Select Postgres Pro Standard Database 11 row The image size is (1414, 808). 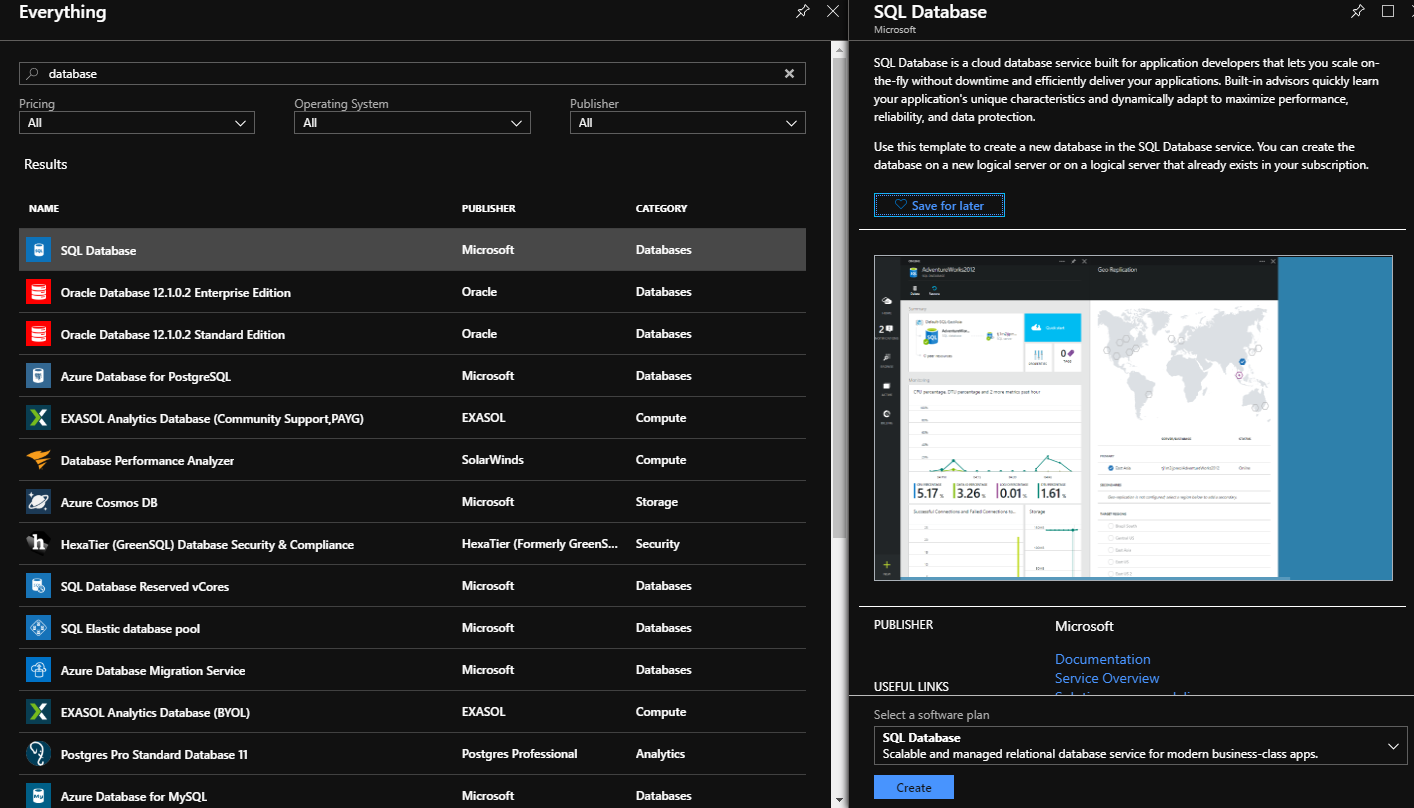pyautogui.click(x=412, y=754)
